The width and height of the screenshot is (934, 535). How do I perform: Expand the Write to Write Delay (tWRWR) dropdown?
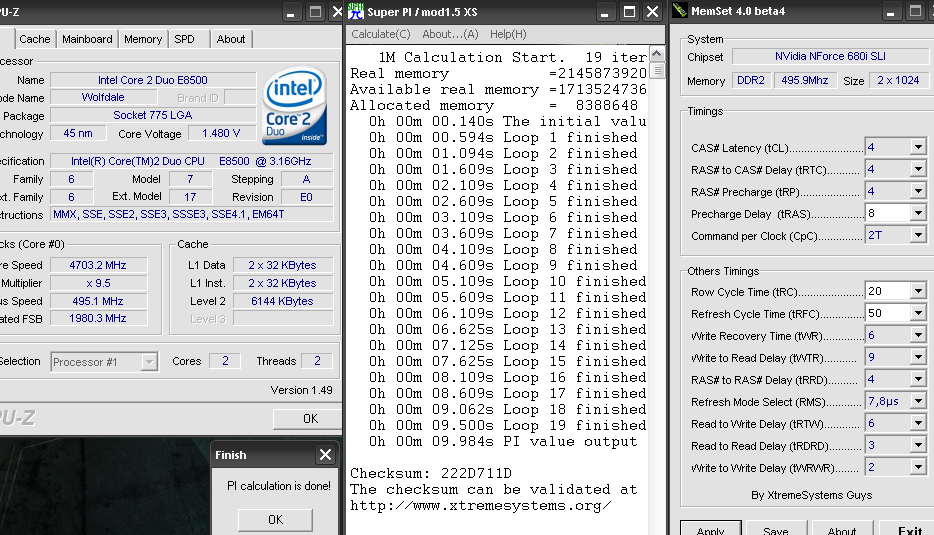click(x=918, y=467)
